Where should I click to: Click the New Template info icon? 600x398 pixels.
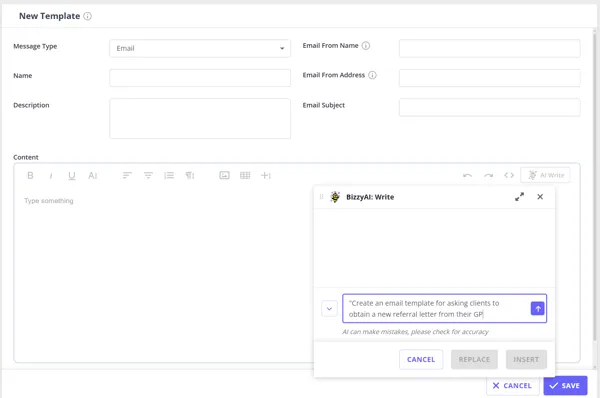click(x=88, y=16)
